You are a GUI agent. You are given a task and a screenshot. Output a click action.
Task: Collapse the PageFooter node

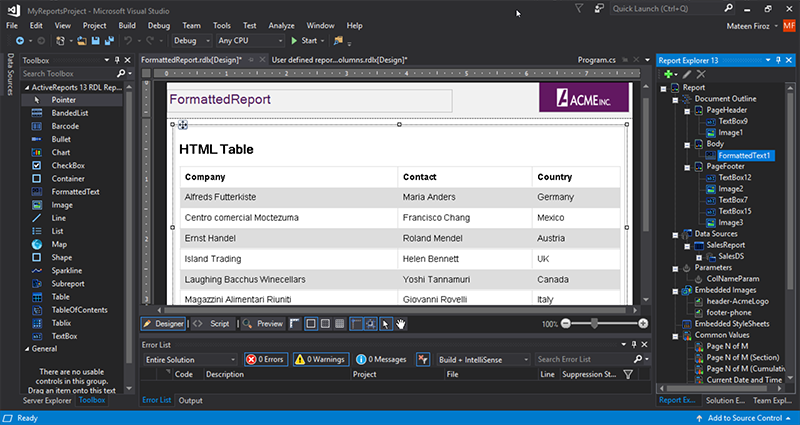[687, 167]
